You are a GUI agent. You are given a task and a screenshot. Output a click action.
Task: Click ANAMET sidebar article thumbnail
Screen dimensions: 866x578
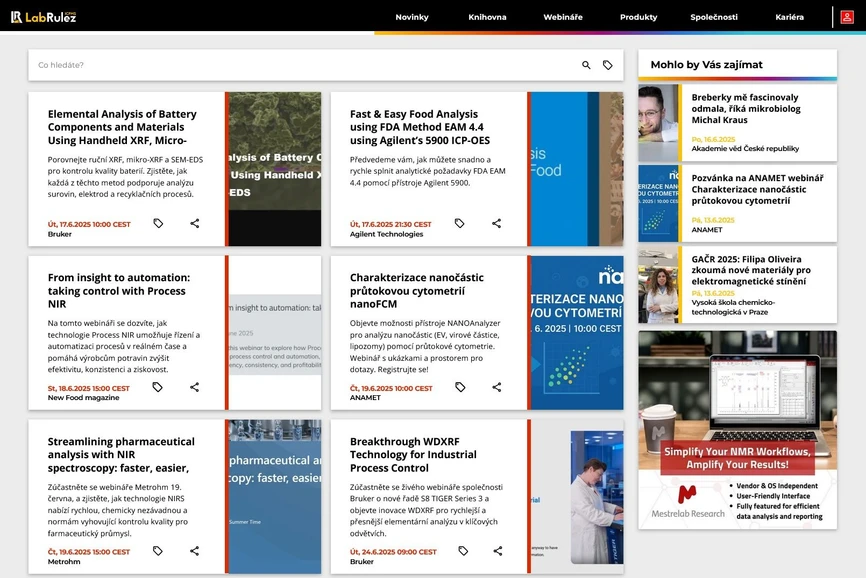click(658, 203)
